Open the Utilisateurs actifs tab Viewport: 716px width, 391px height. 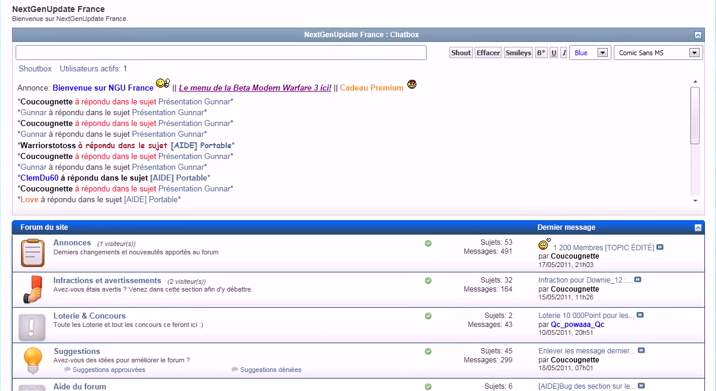tap(93, 69)
